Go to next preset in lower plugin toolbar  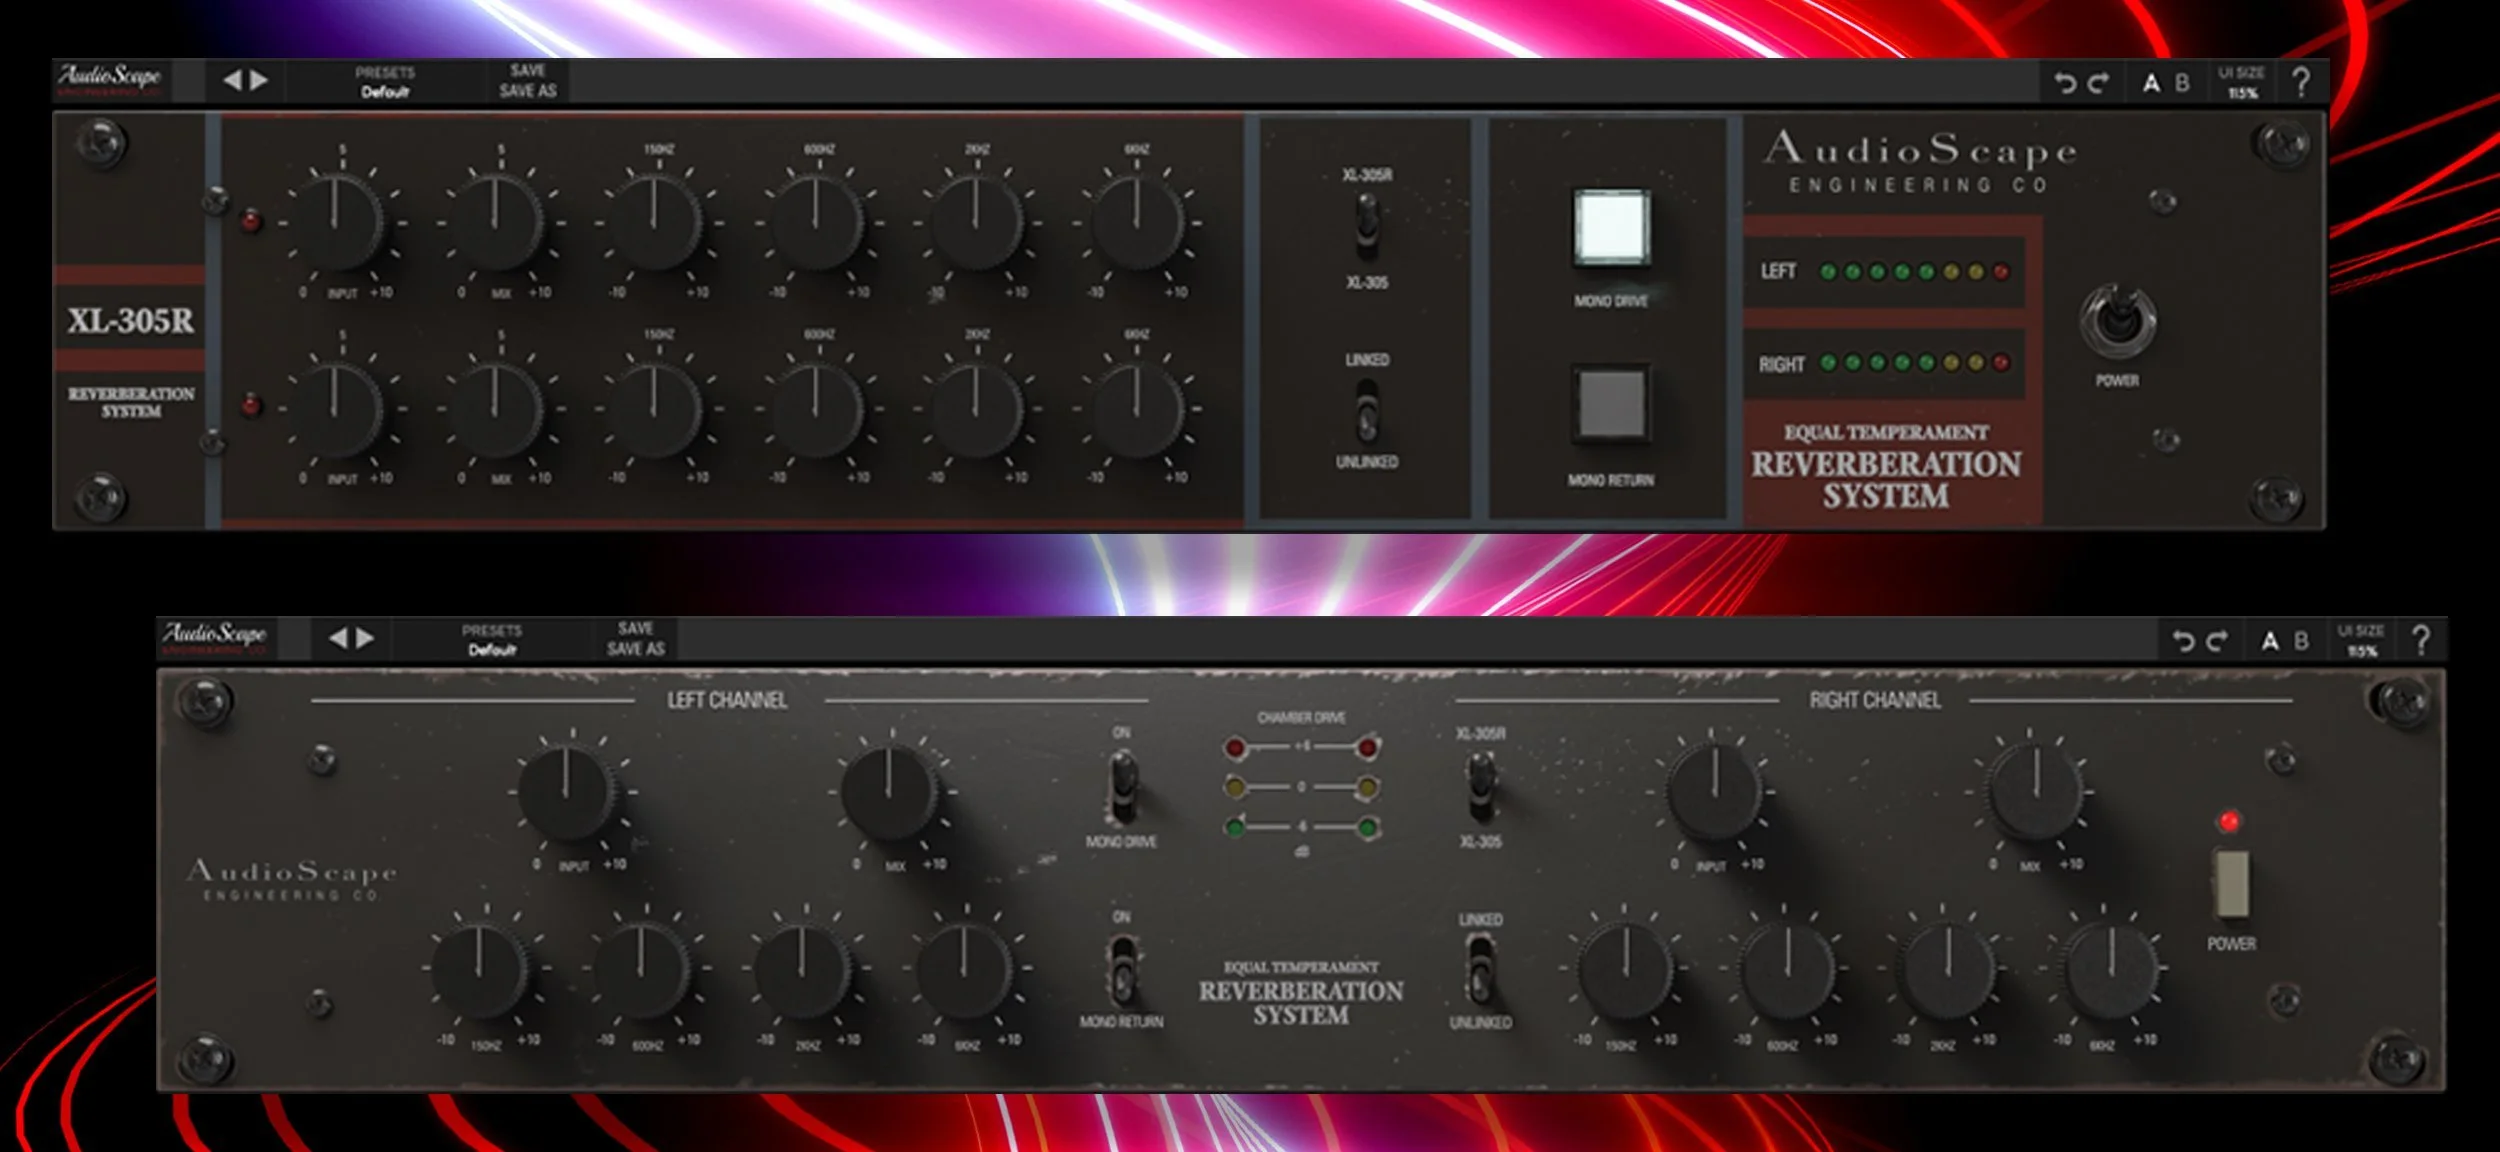366,638
